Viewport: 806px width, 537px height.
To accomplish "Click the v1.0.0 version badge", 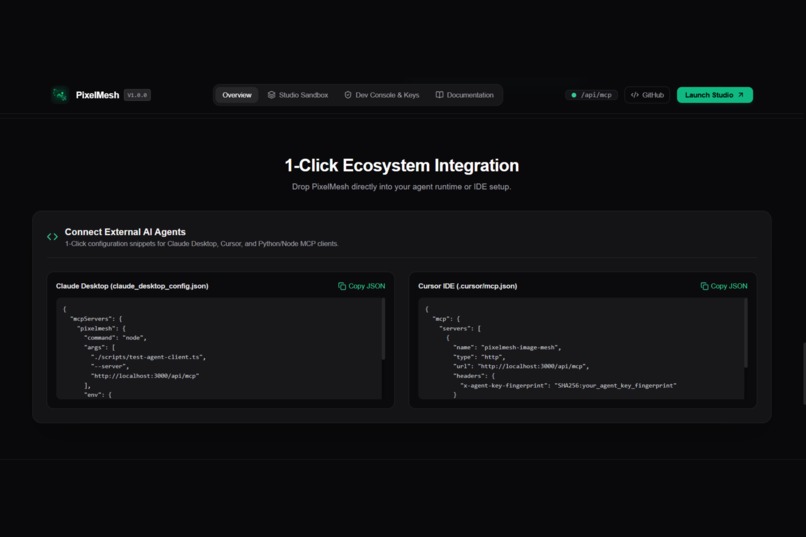I will click(137, 95).
